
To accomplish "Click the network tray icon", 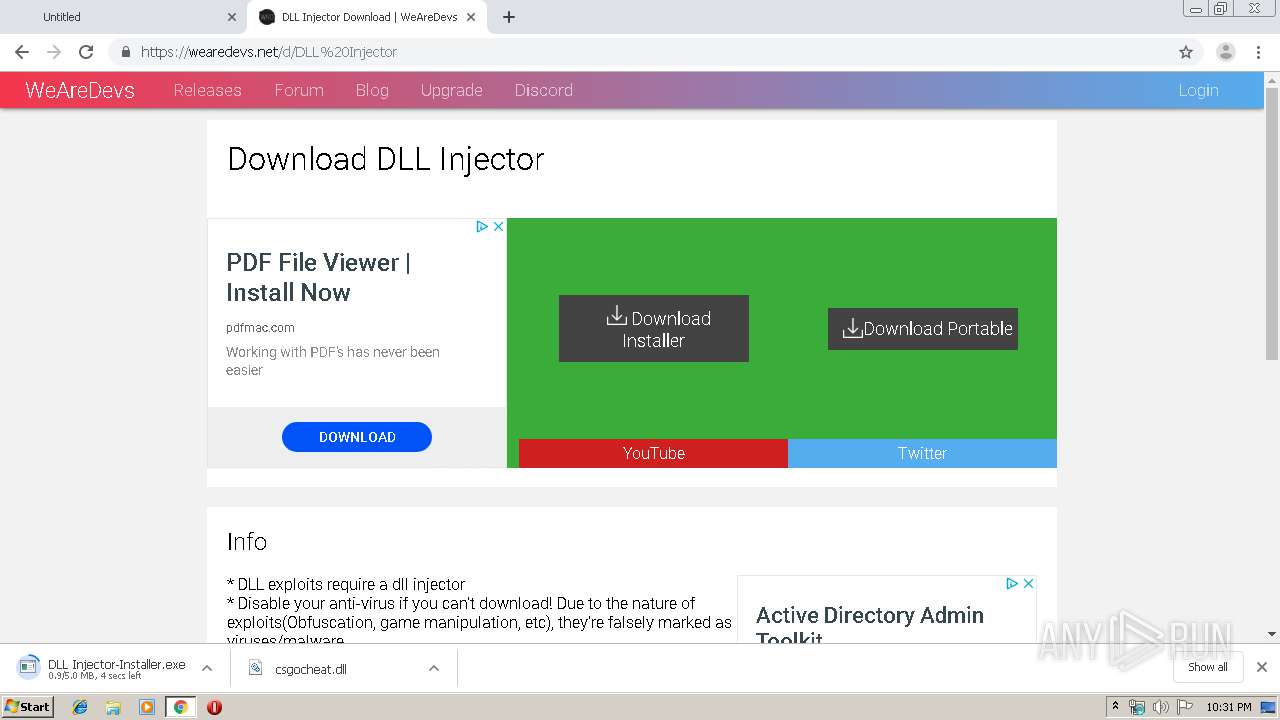I will click(1137, 707).
